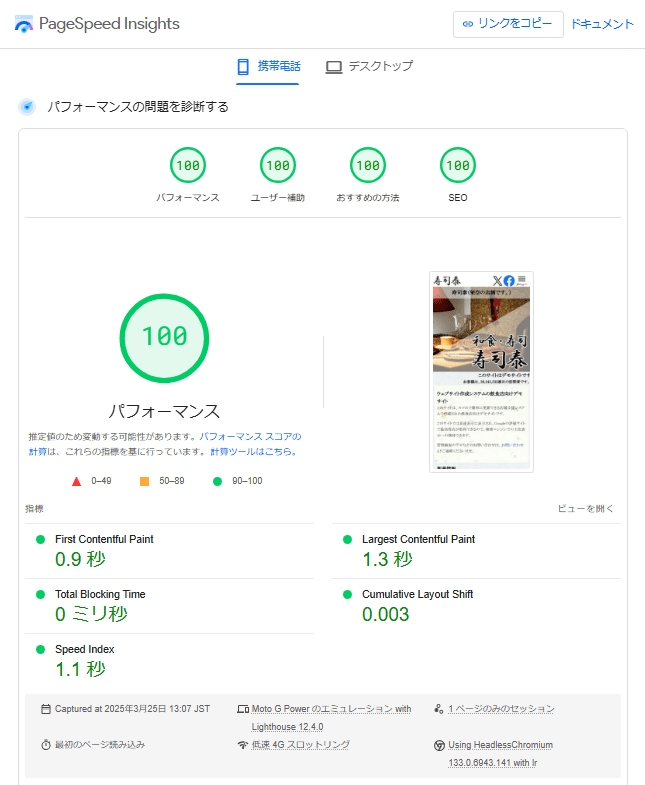Click the 0.003 value
This screenshot has height=785, width=645.
tap(386, 614)
